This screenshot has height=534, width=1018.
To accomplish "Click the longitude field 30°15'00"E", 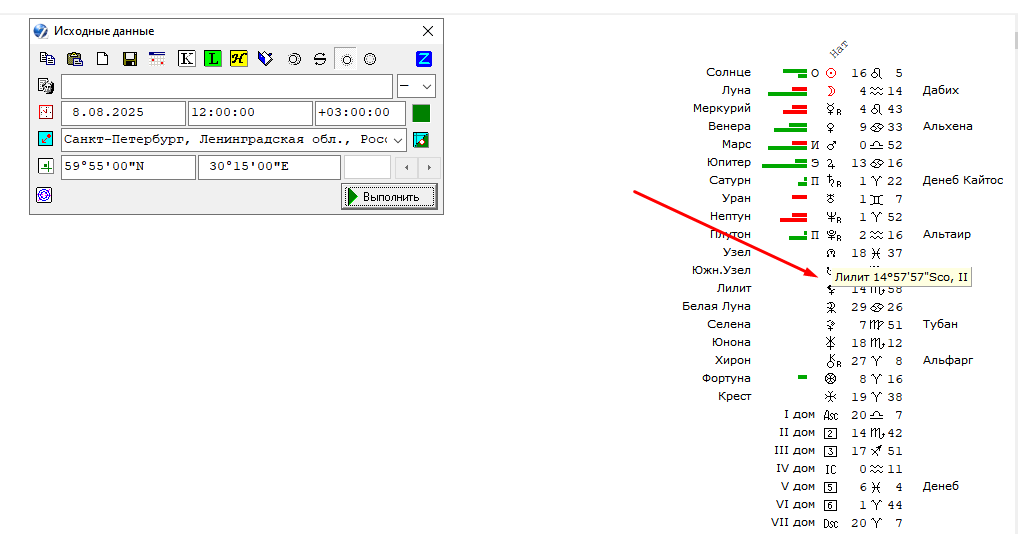I will pos(269,167).
